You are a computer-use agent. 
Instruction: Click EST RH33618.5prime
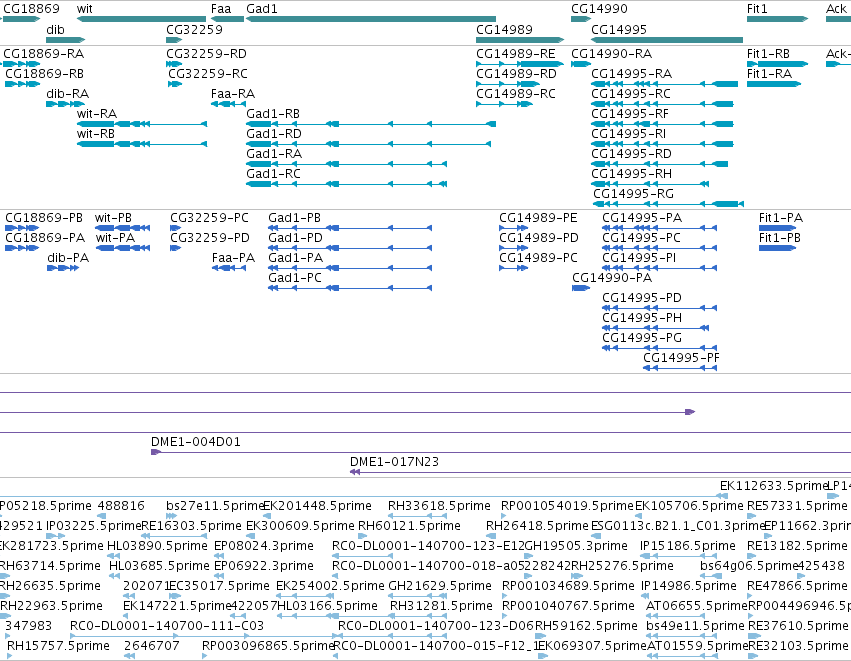tap(439, 506)
